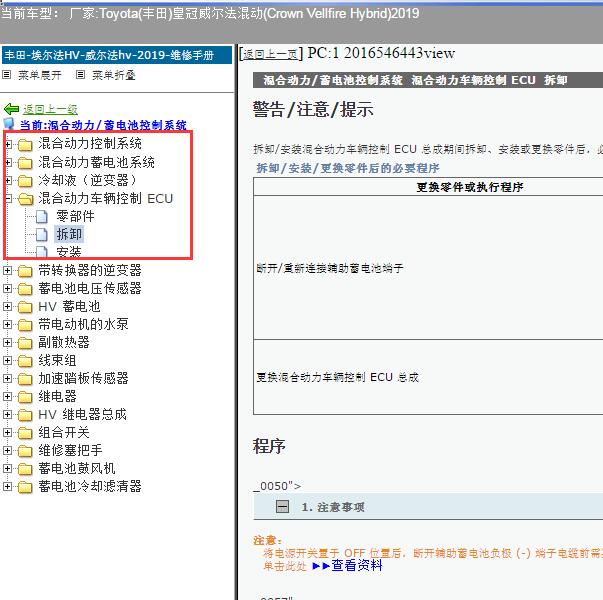Open the 冷却液（逆变器）folder item
The image size is (603, 600).
pos(88,180)
